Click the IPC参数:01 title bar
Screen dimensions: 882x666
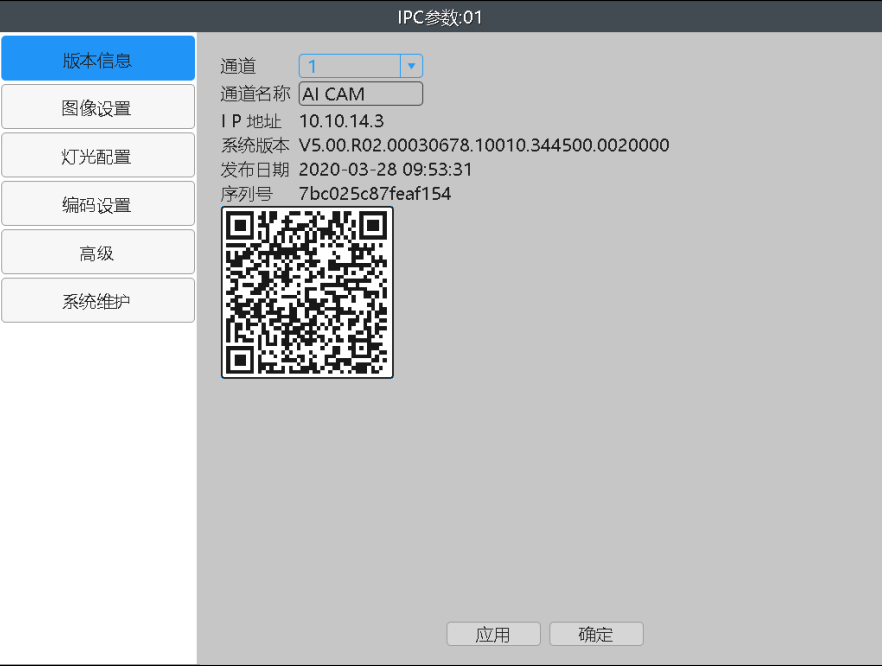click(441, 16)
